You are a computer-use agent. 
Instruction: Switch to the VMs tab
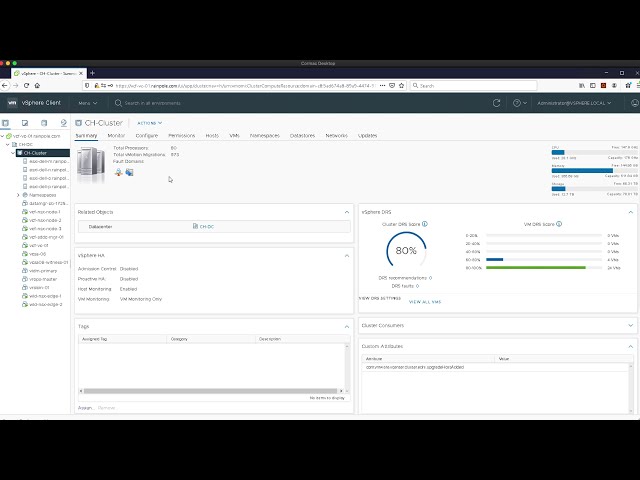234,136
